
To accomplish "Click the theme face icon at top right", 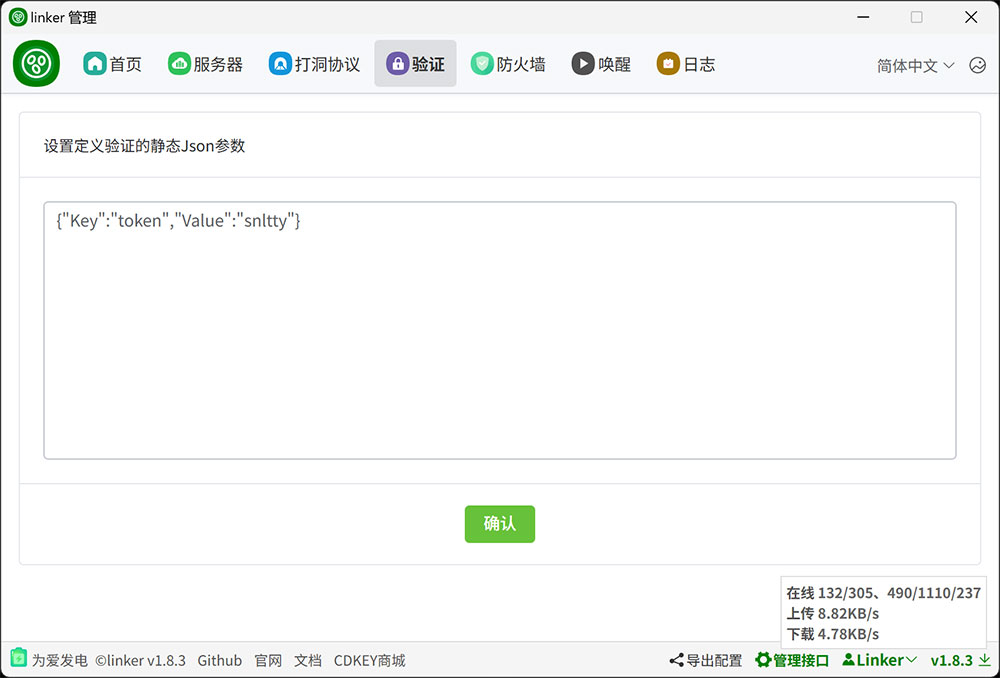I will pos(977,65).
